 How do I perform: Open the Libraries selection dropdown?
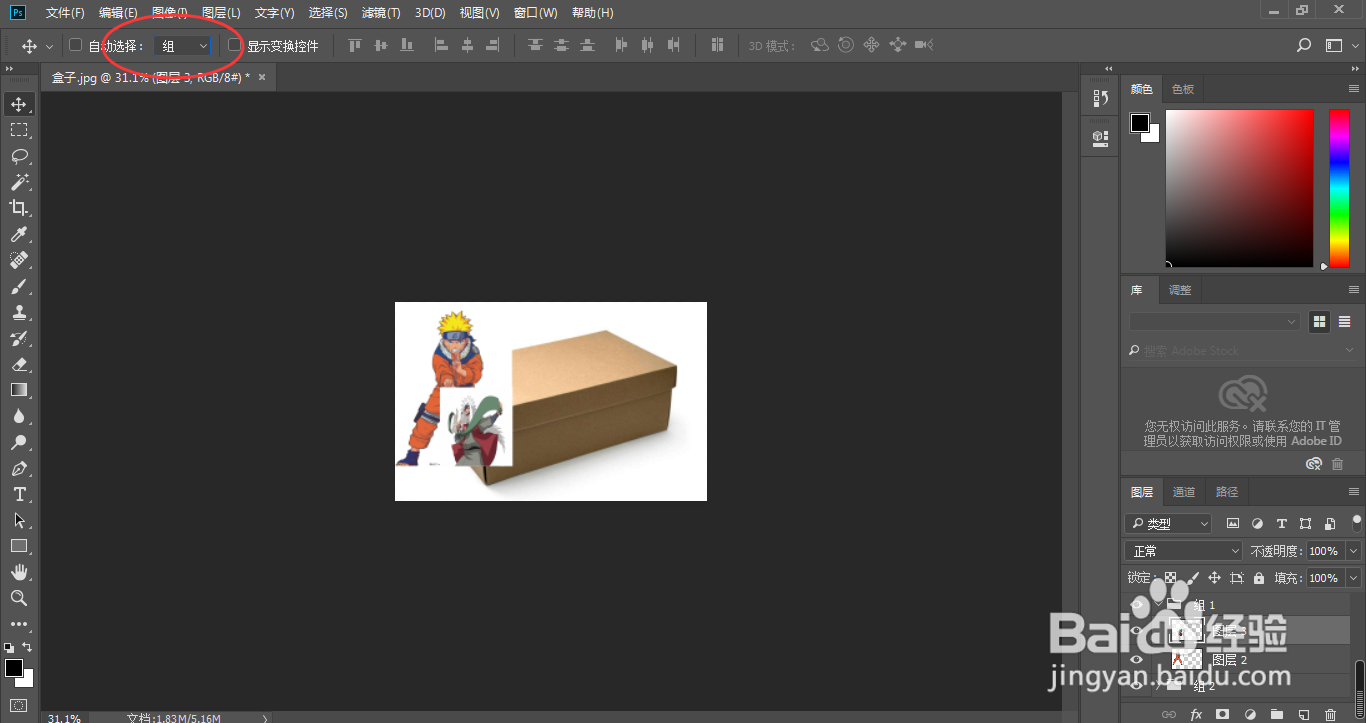coord(1214,322)
